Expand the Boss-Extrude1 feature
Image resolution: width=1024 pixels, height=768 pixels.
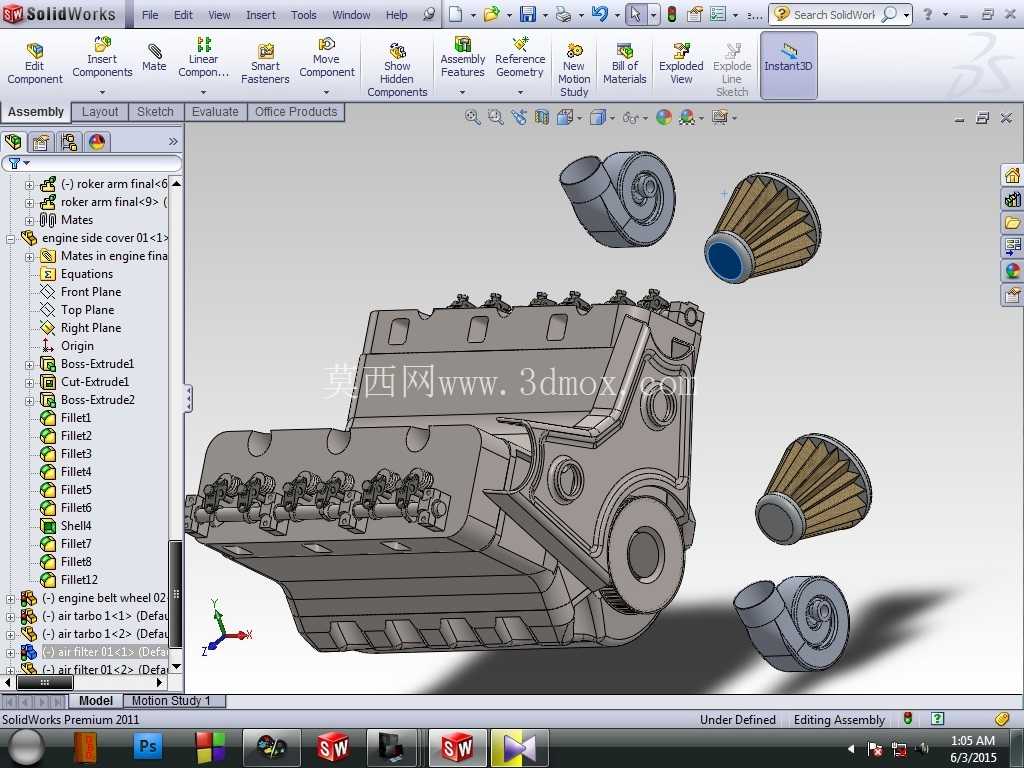[29, 365]
